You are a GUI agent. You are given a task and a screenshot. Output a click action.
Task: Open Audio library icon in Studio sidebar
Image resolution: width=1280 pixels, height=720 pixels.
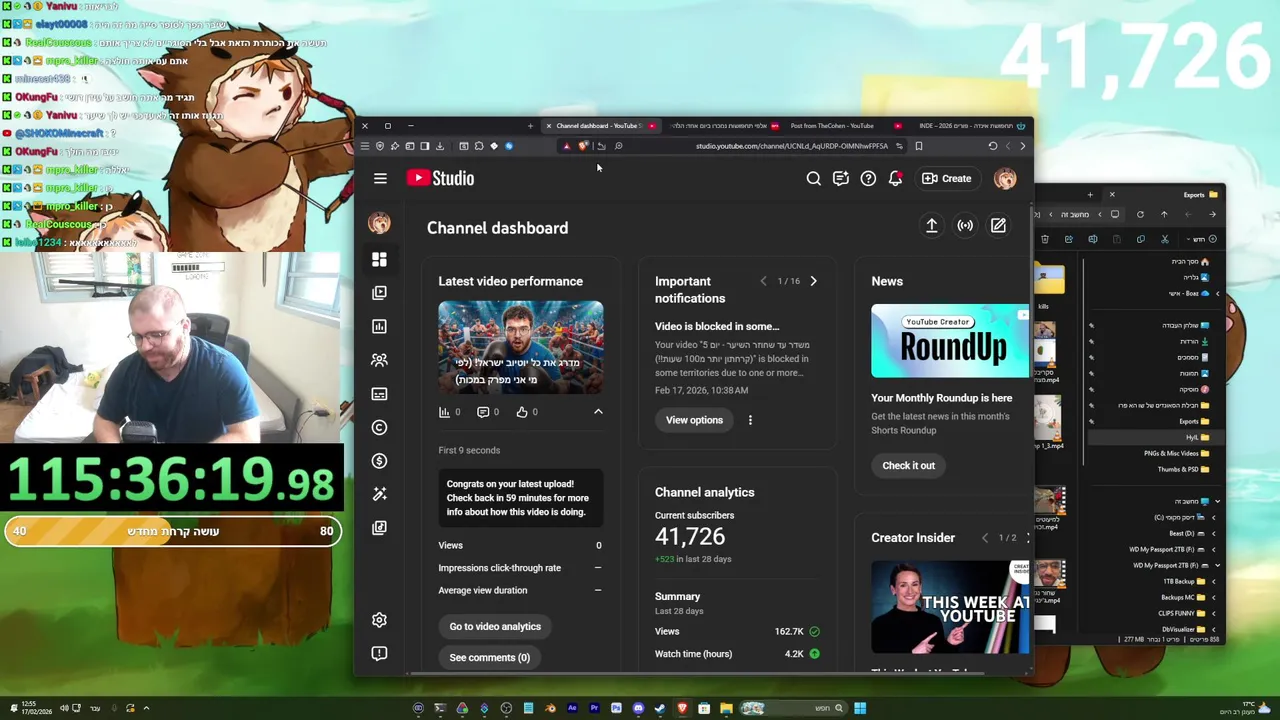379,528
